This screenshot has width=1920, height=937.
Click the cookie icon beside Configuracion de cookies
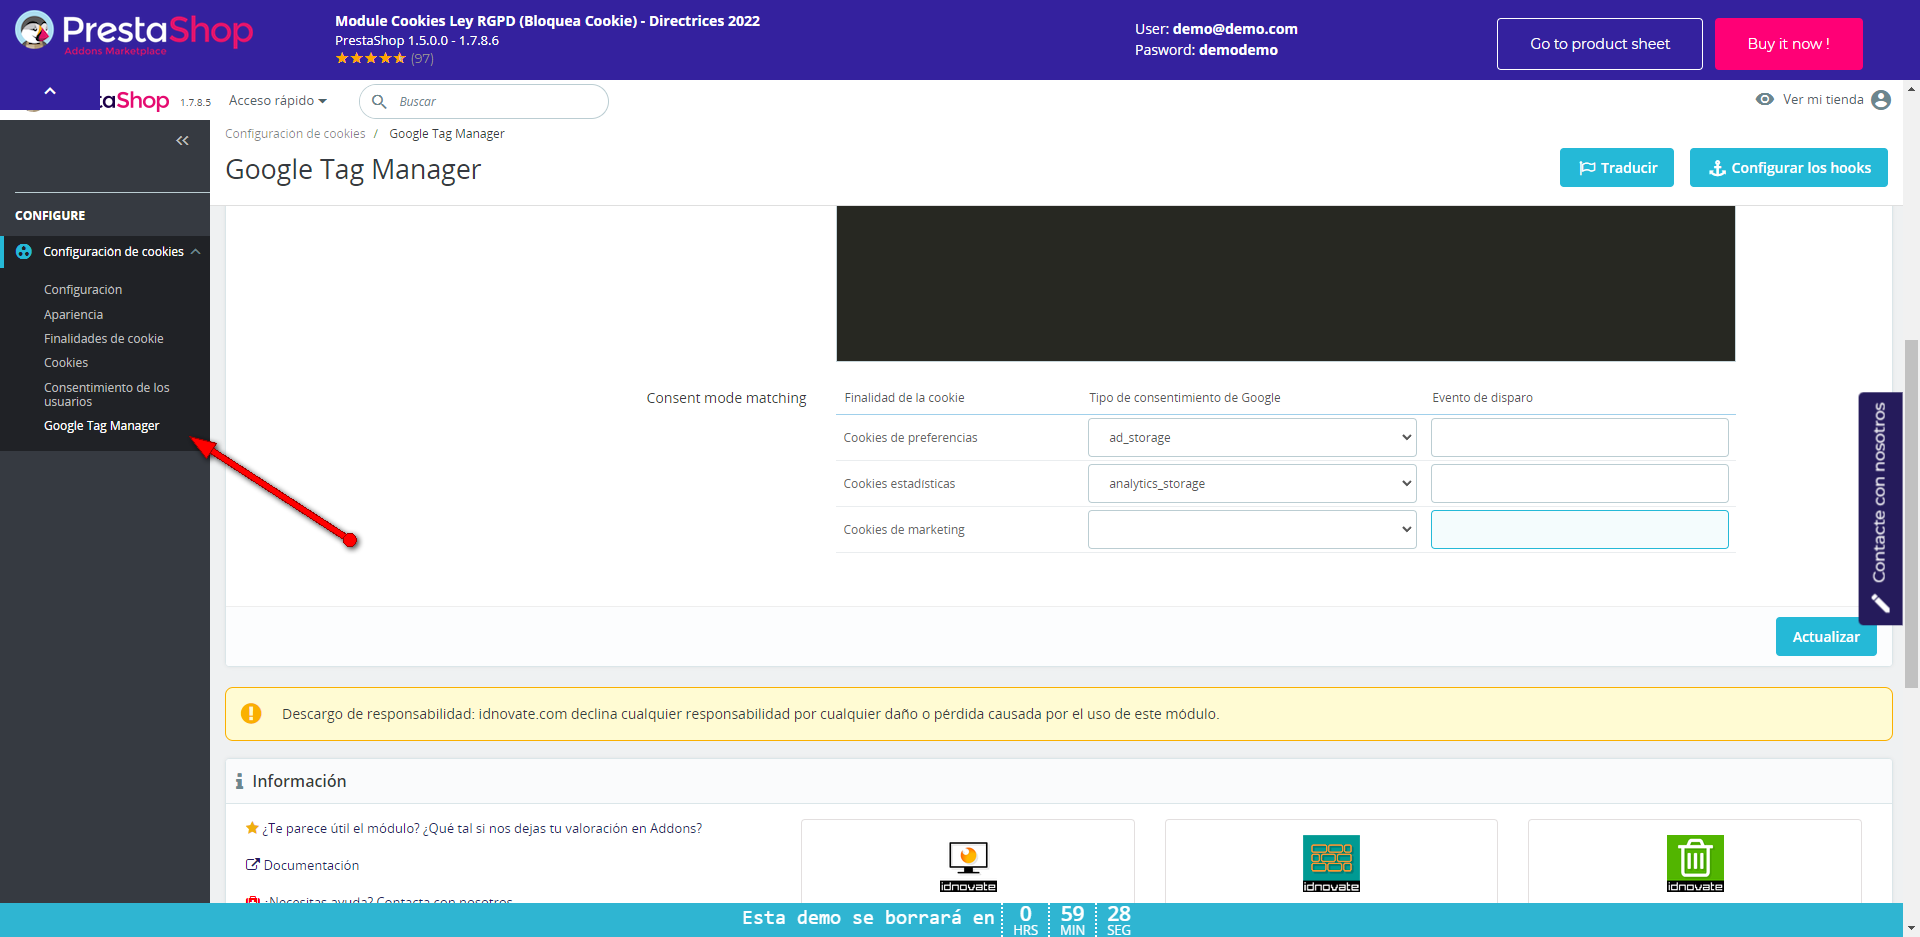(x=24, y=252)
